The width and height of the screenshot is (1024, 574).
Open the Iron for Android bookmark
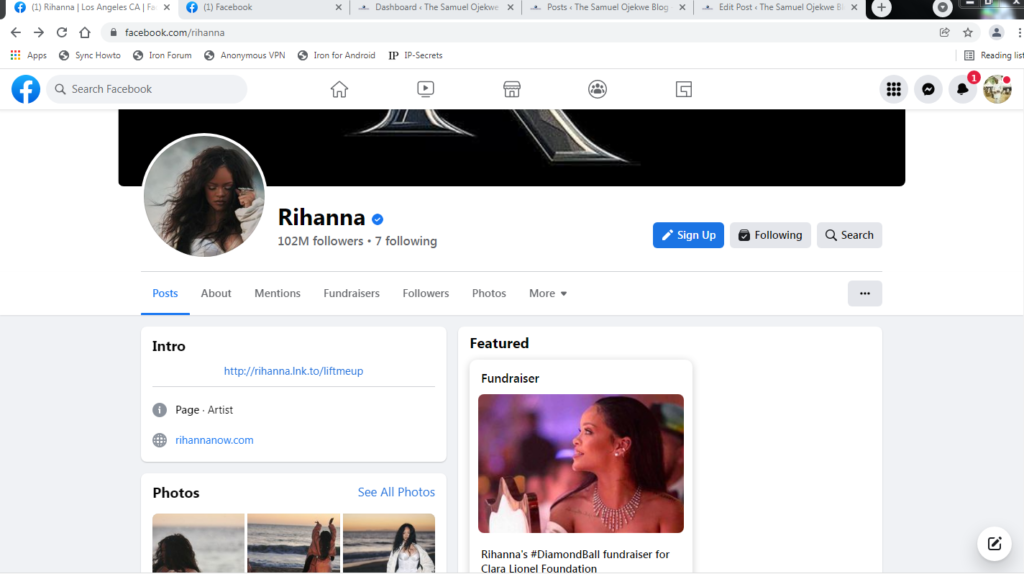point(337,56)
